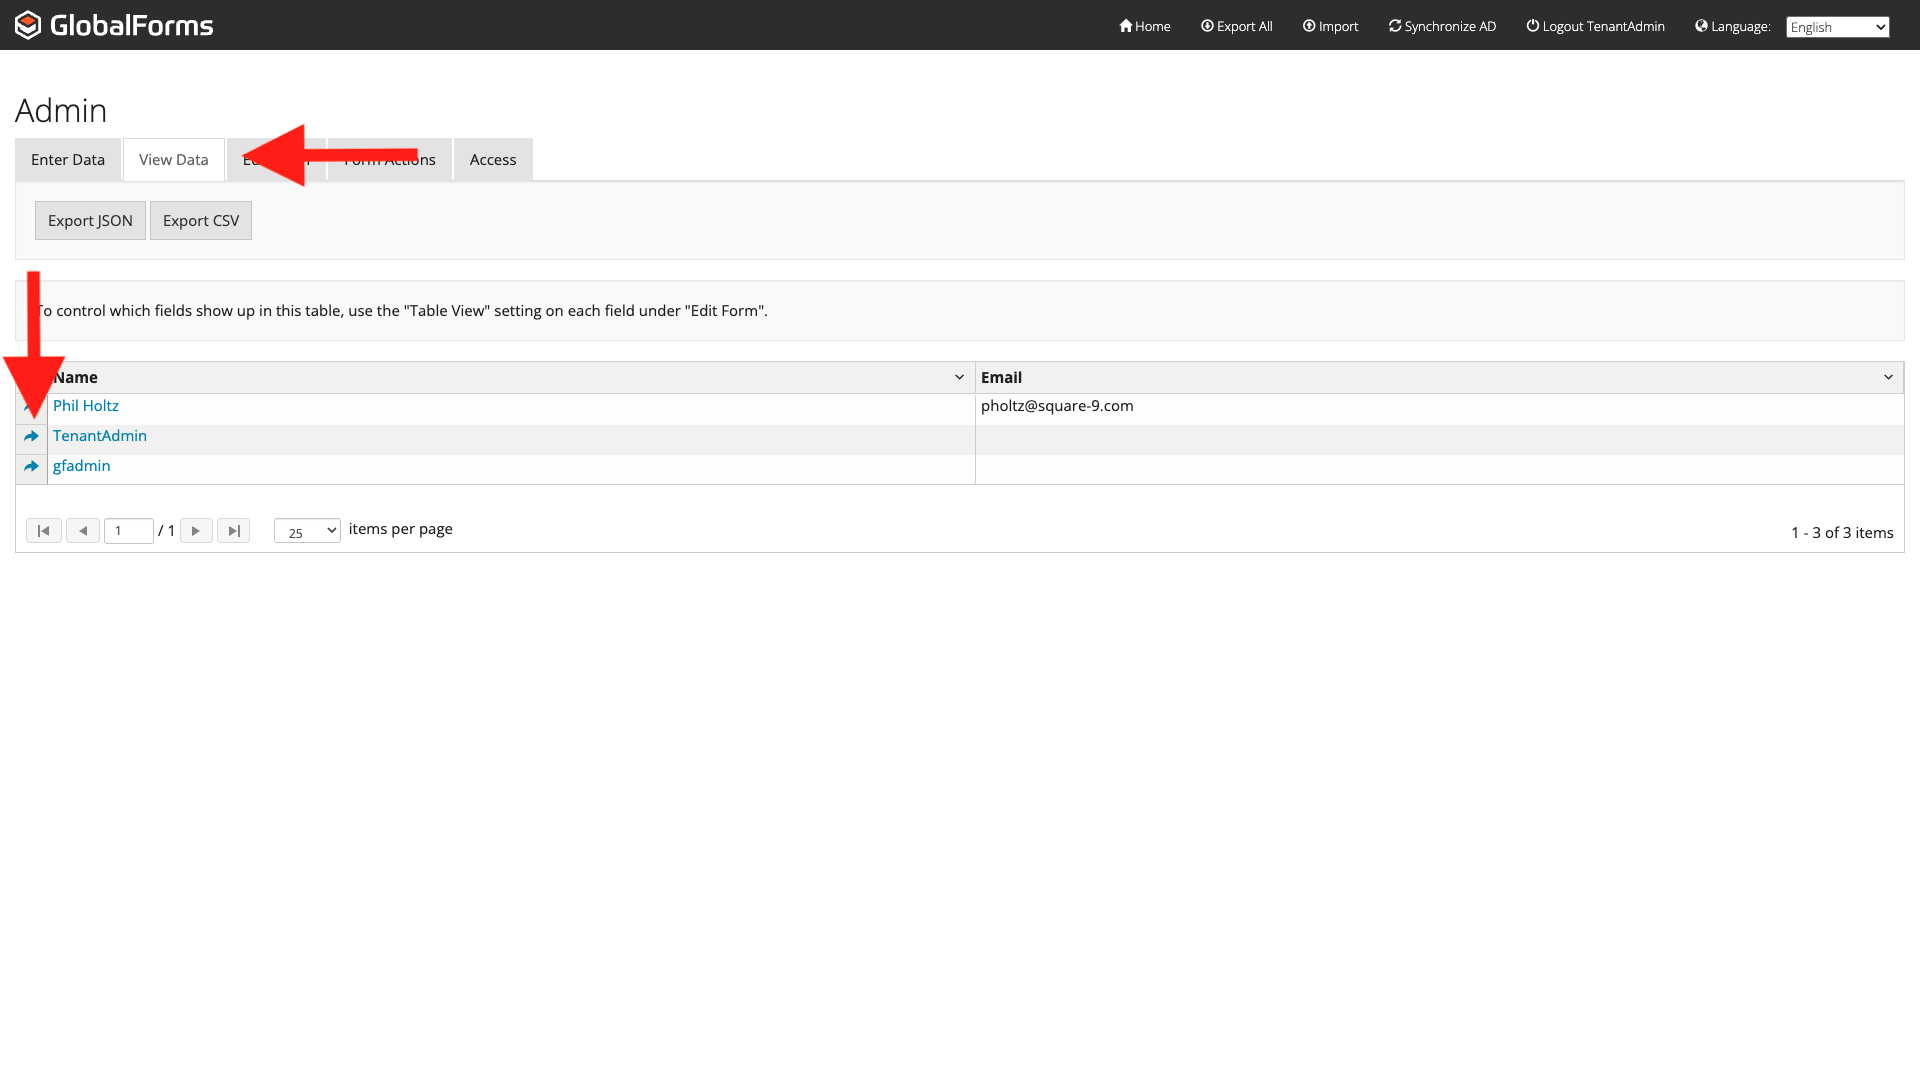Screen dimensions: 1920x1080
Task: Click Synchronize AD in top bar
Action: tap(1442, 26)
